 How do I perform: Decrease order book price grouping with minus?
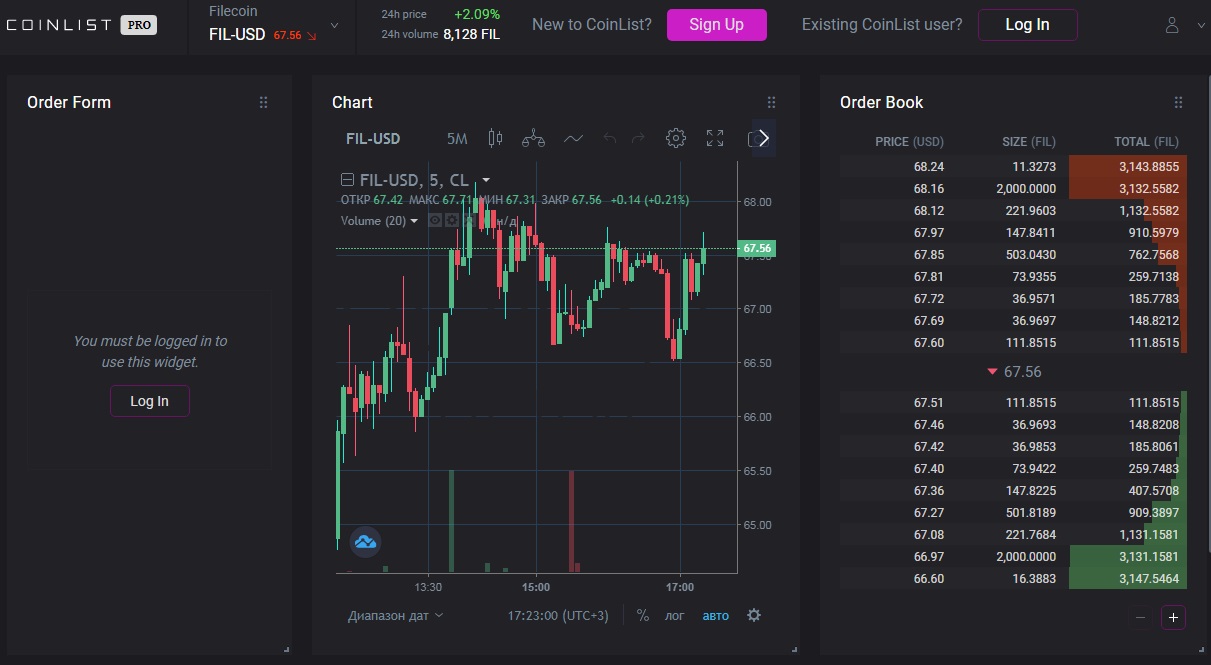[1141, 617]
